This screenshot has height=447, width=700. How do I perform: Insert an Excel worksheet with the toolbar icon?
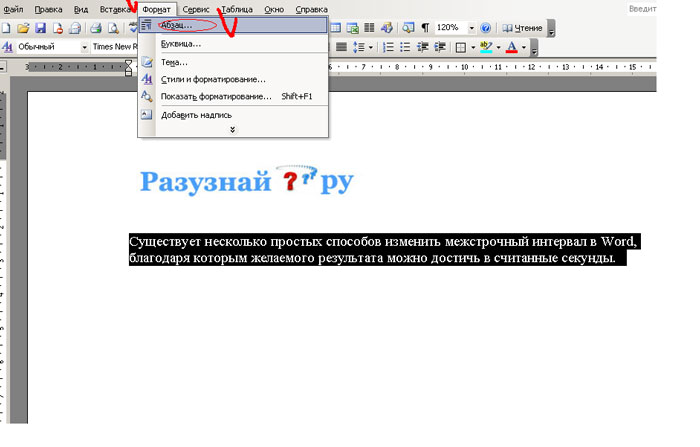353,28
